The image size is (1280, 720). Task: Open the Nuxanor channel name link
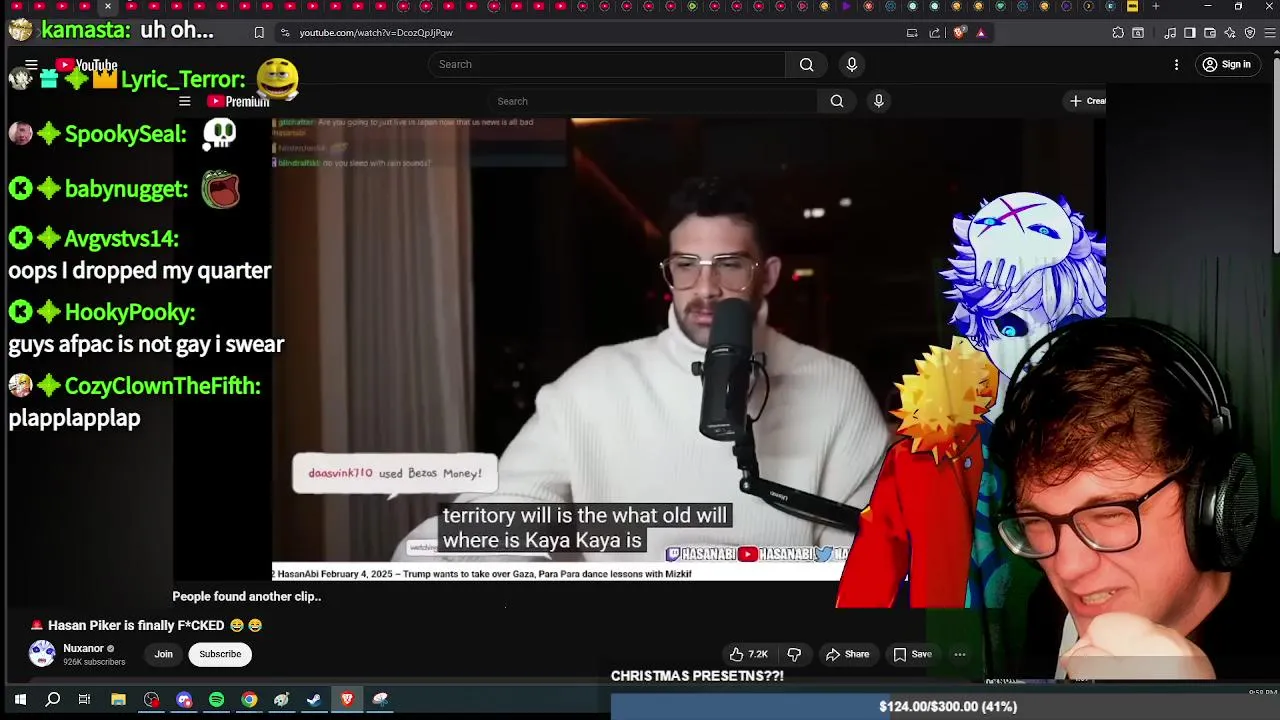tap(83, 648)
